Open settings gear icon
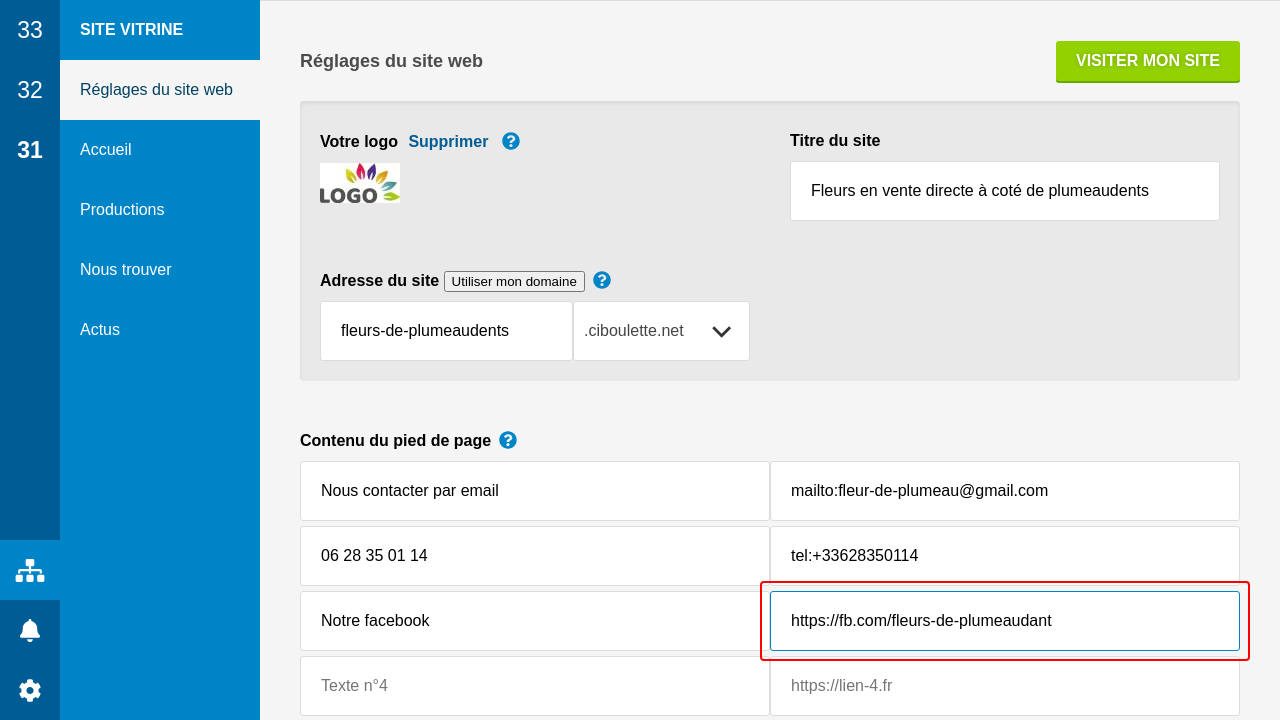Screen dimensions: 1280x720 tap(30, 690)
